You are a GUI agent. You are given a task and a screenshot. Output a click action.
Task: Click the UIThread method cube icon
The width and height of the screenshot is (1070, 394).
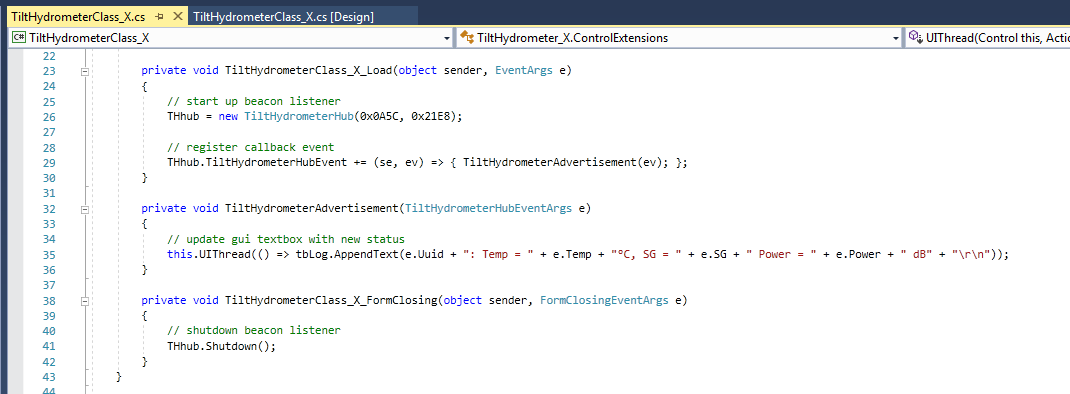pyautogui.click(x=914, y=38)
